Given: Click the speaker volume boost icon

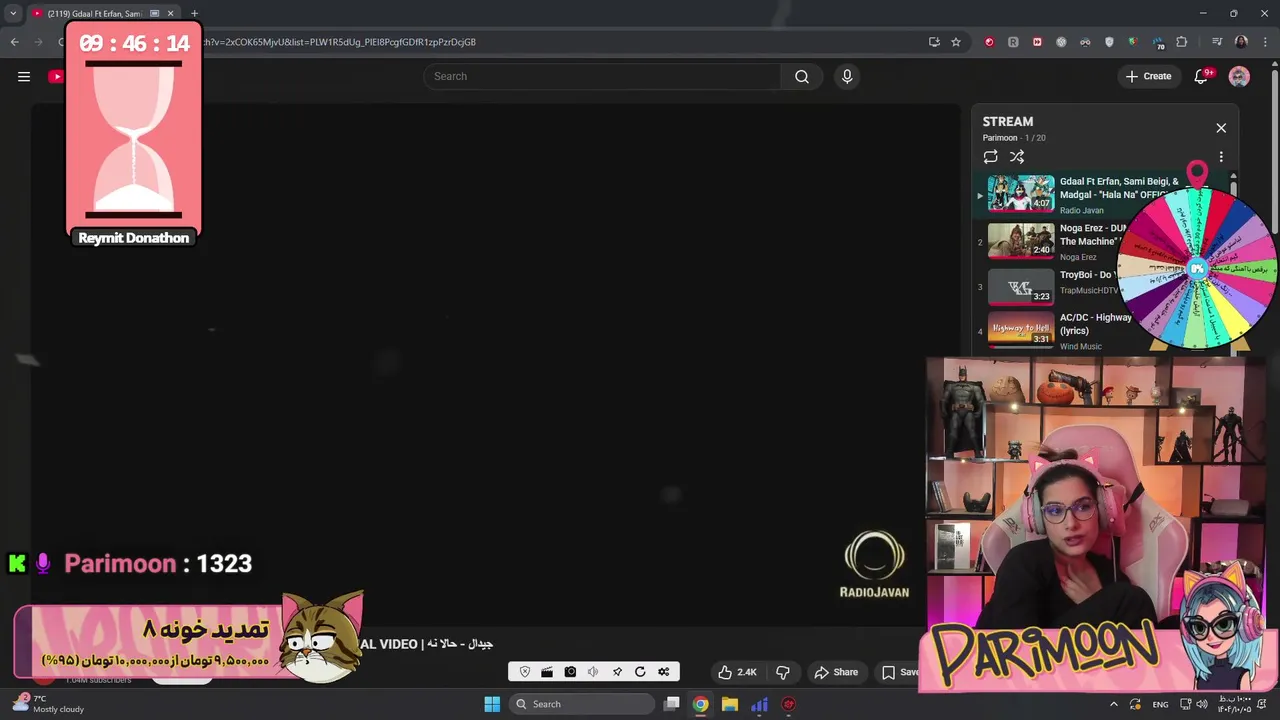Looking at the screenshot, I should click(x=593, y=672).
